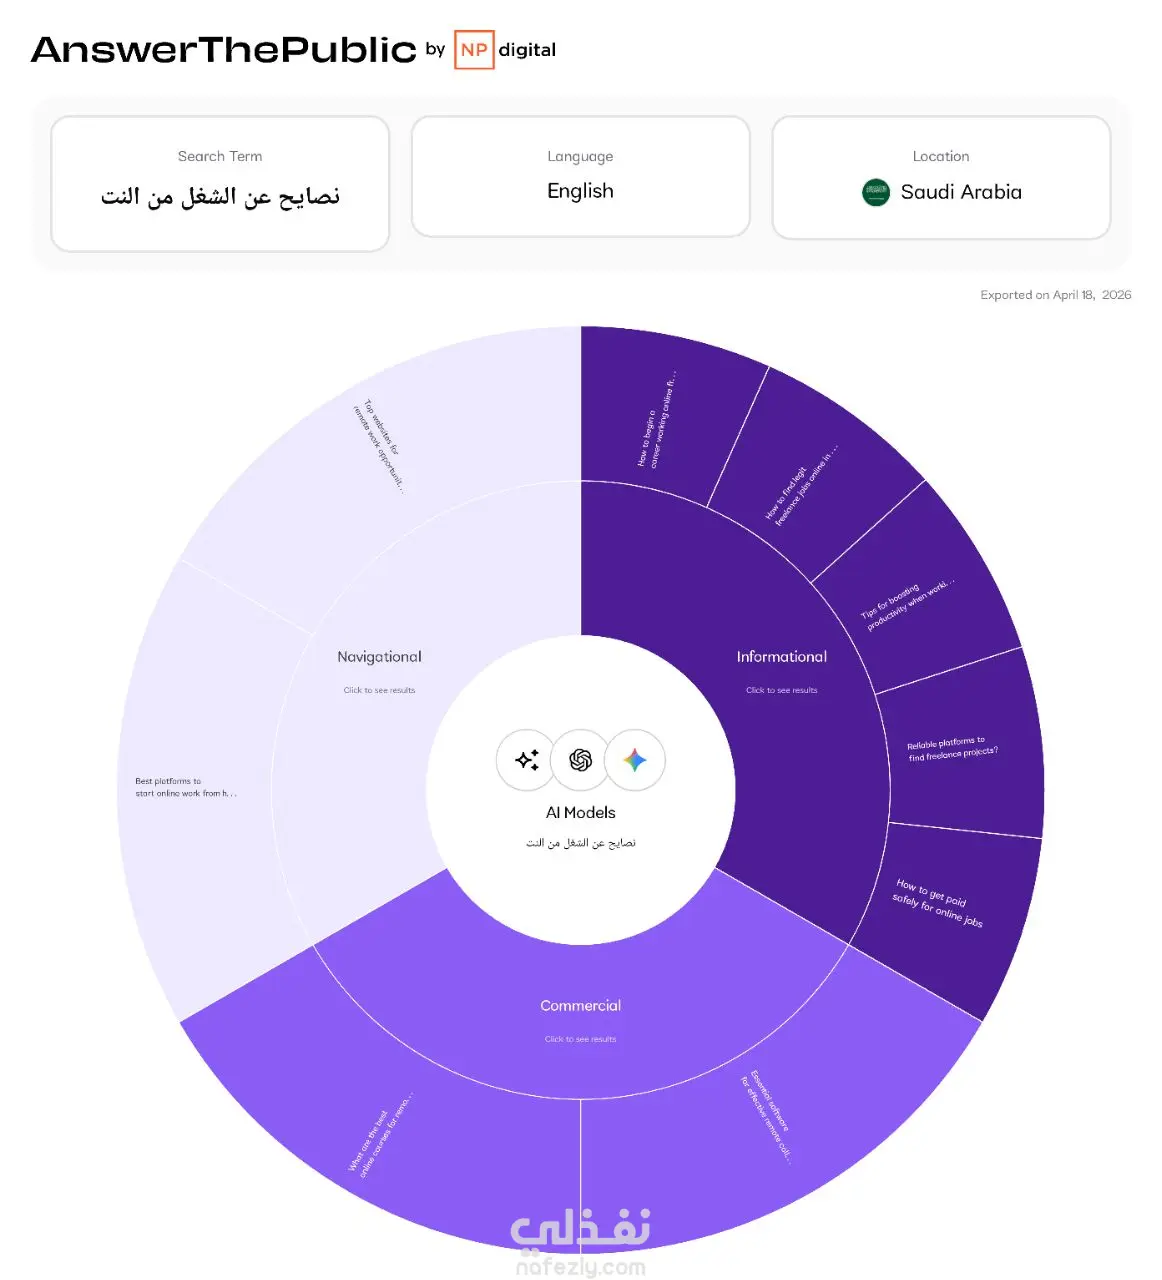The width and height of the screenshot is (1162, 1280).
Task: Click the AnswerThePublic logo
Action: (x=224, y=50)
